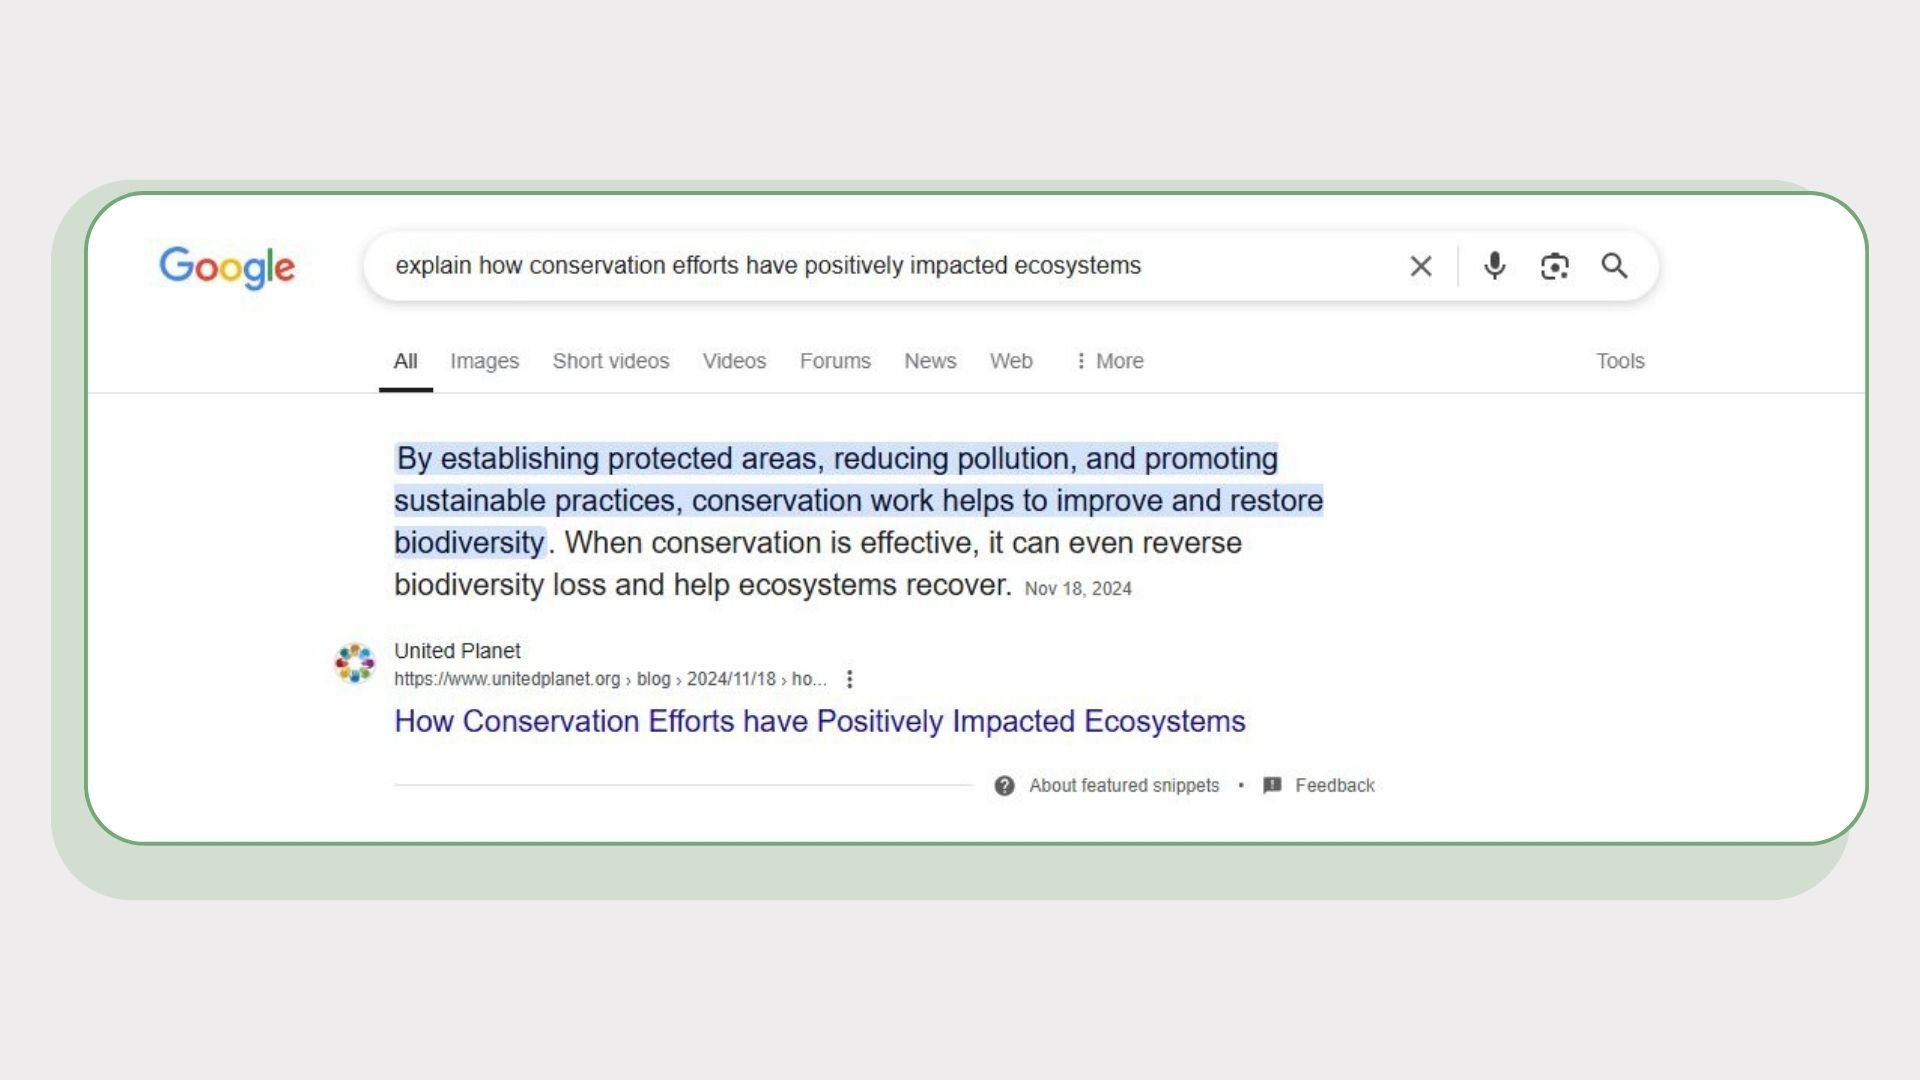Click the Google logo

point(227,266)
